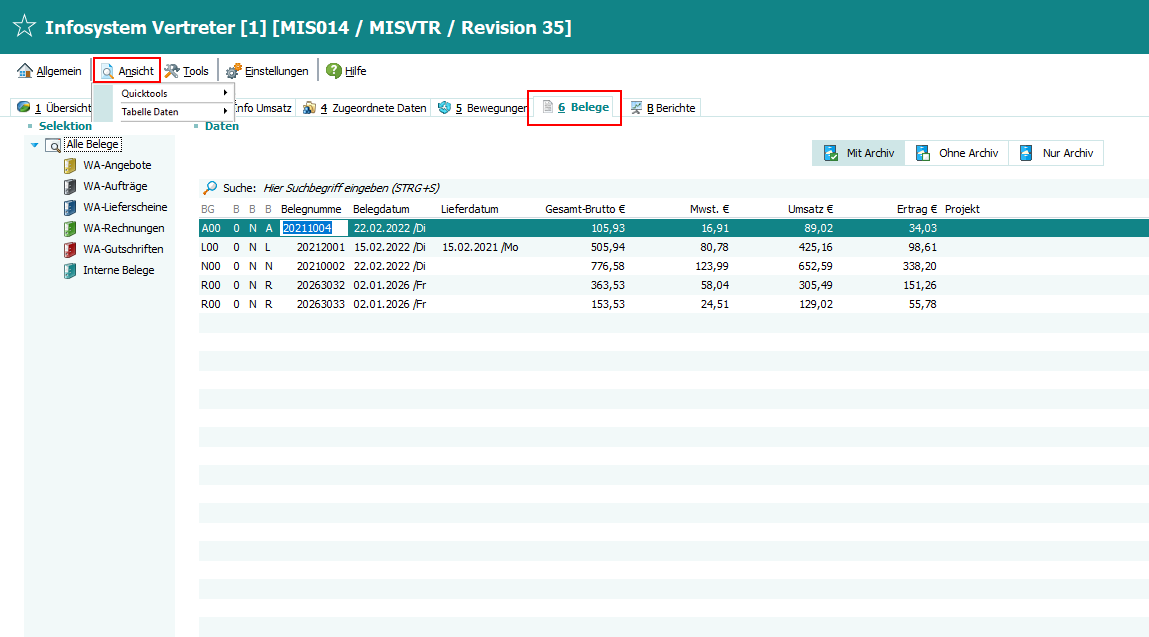This screenshot has height=637, width=1149.
Task: Open the Einstellungen toolbar button
Action: [267, 71]
